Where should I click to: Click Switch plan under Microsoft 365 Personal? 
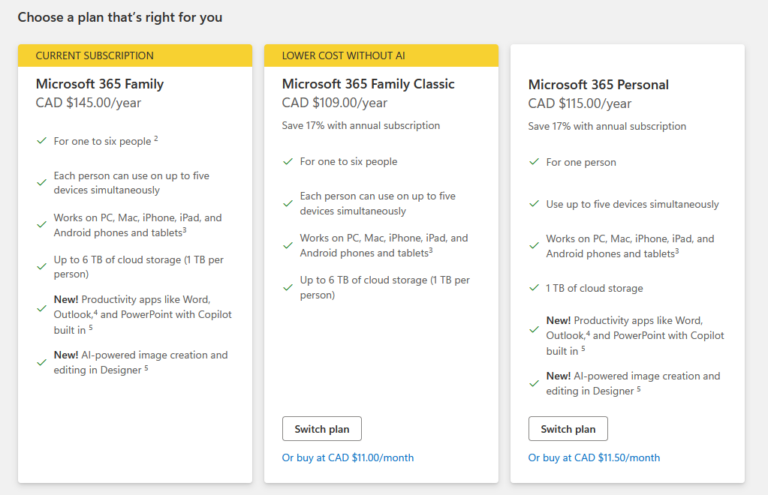567,429
